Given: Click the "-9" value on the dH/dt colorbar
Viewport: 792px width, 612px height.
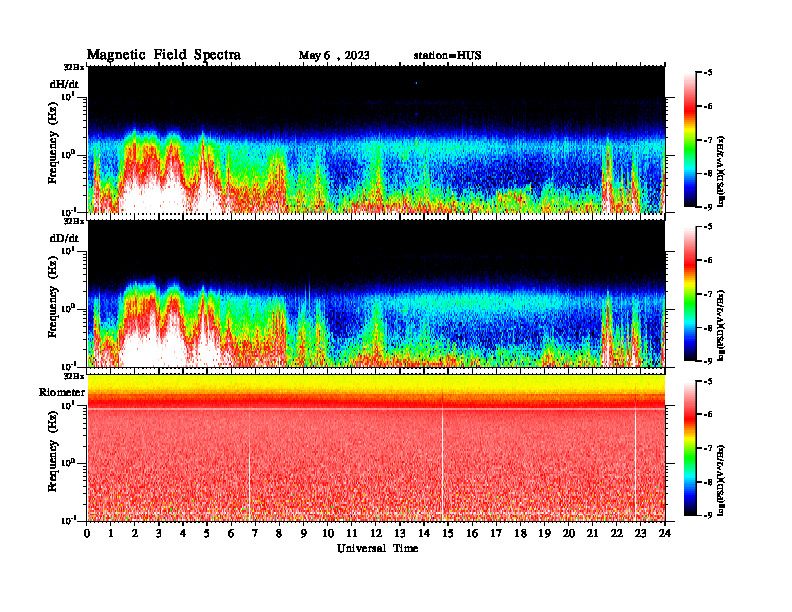Looking at the screenshot, I should coord(708,207).
